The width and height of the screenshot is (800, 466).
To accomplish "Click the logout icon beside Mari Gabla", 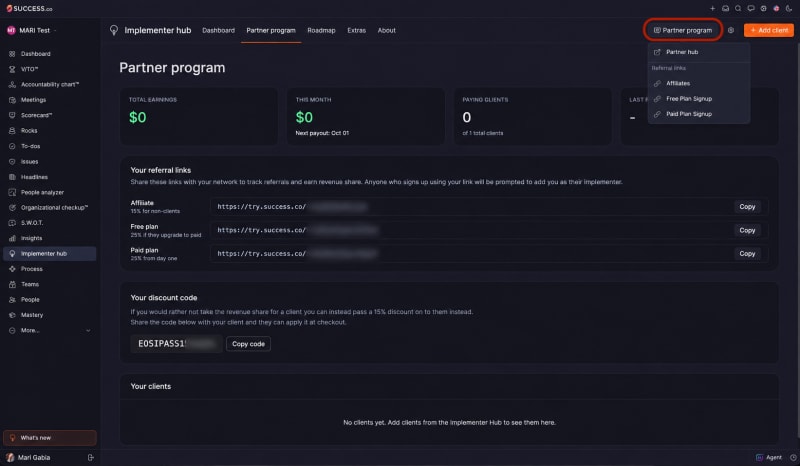I will tap(90, 457).
